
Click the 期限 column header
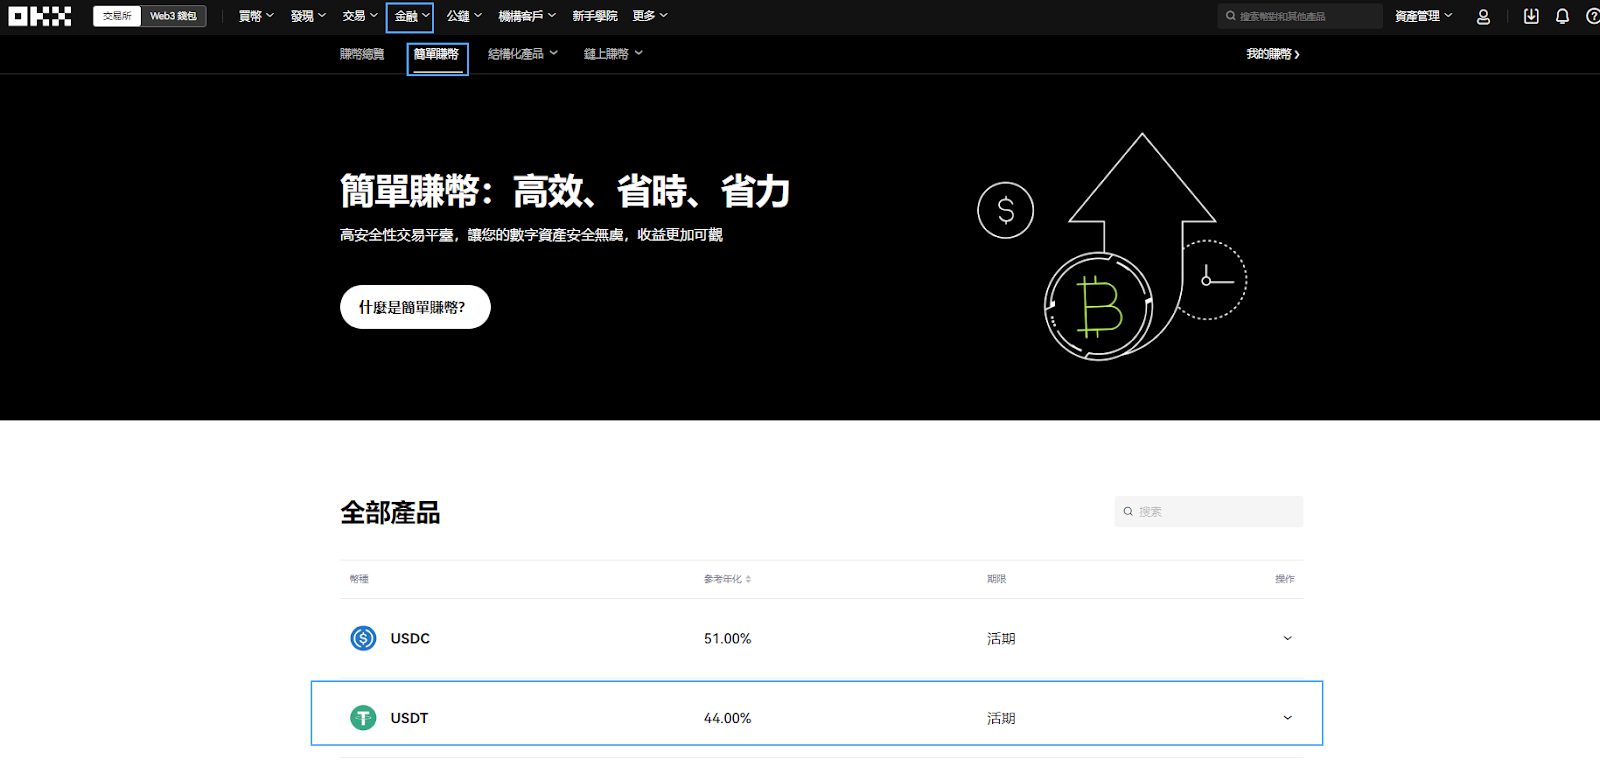coord(996,579)
